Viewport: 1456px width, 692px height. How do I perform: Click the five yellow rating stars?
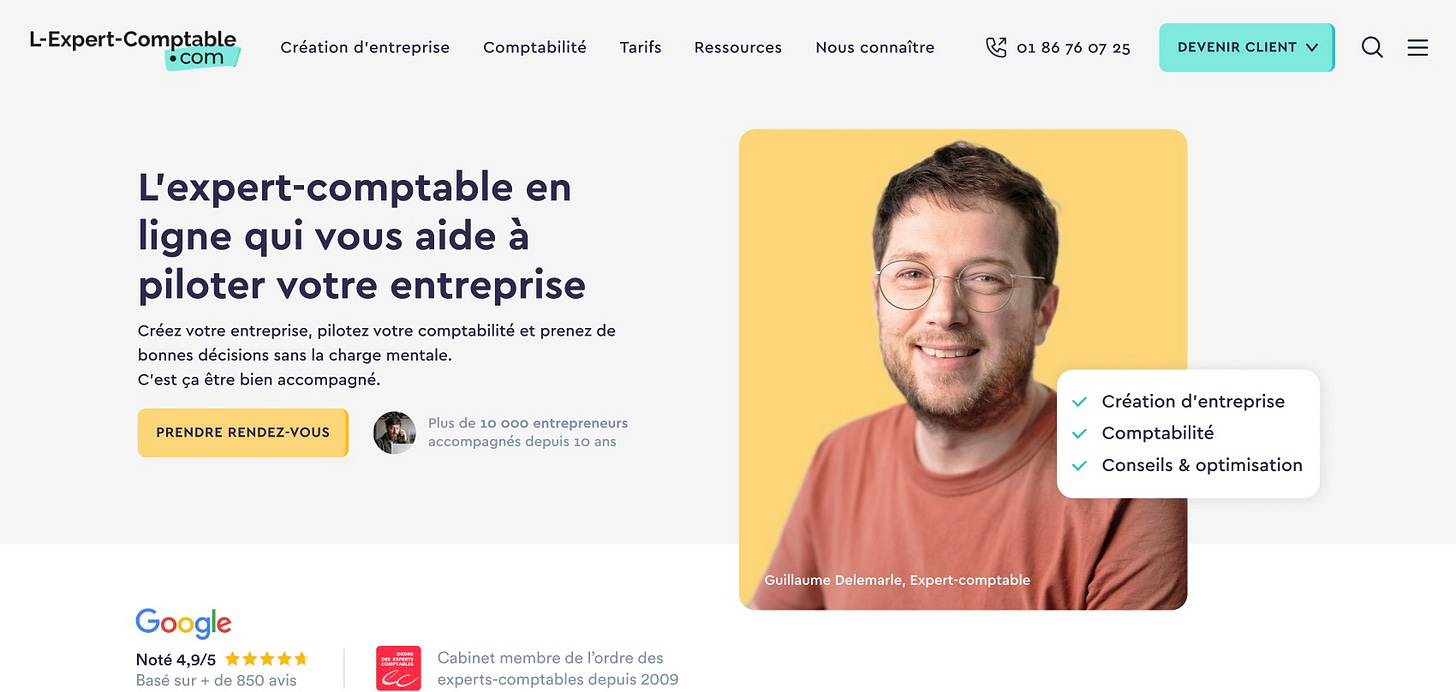click(266, 658)
